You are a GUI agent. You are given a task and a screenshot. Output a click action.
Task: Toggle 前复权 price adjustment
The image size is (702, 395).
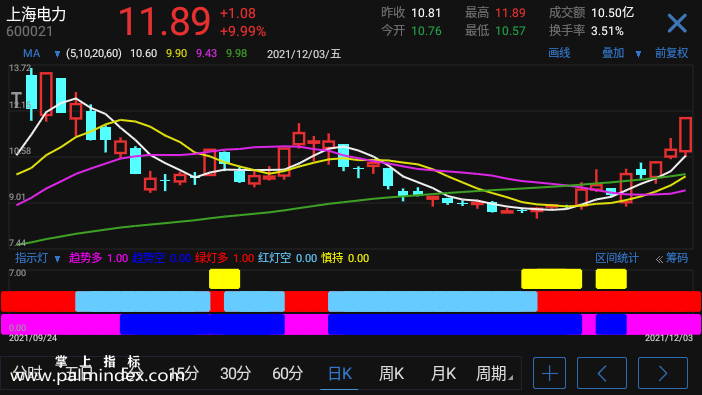[x=671, y=53]
